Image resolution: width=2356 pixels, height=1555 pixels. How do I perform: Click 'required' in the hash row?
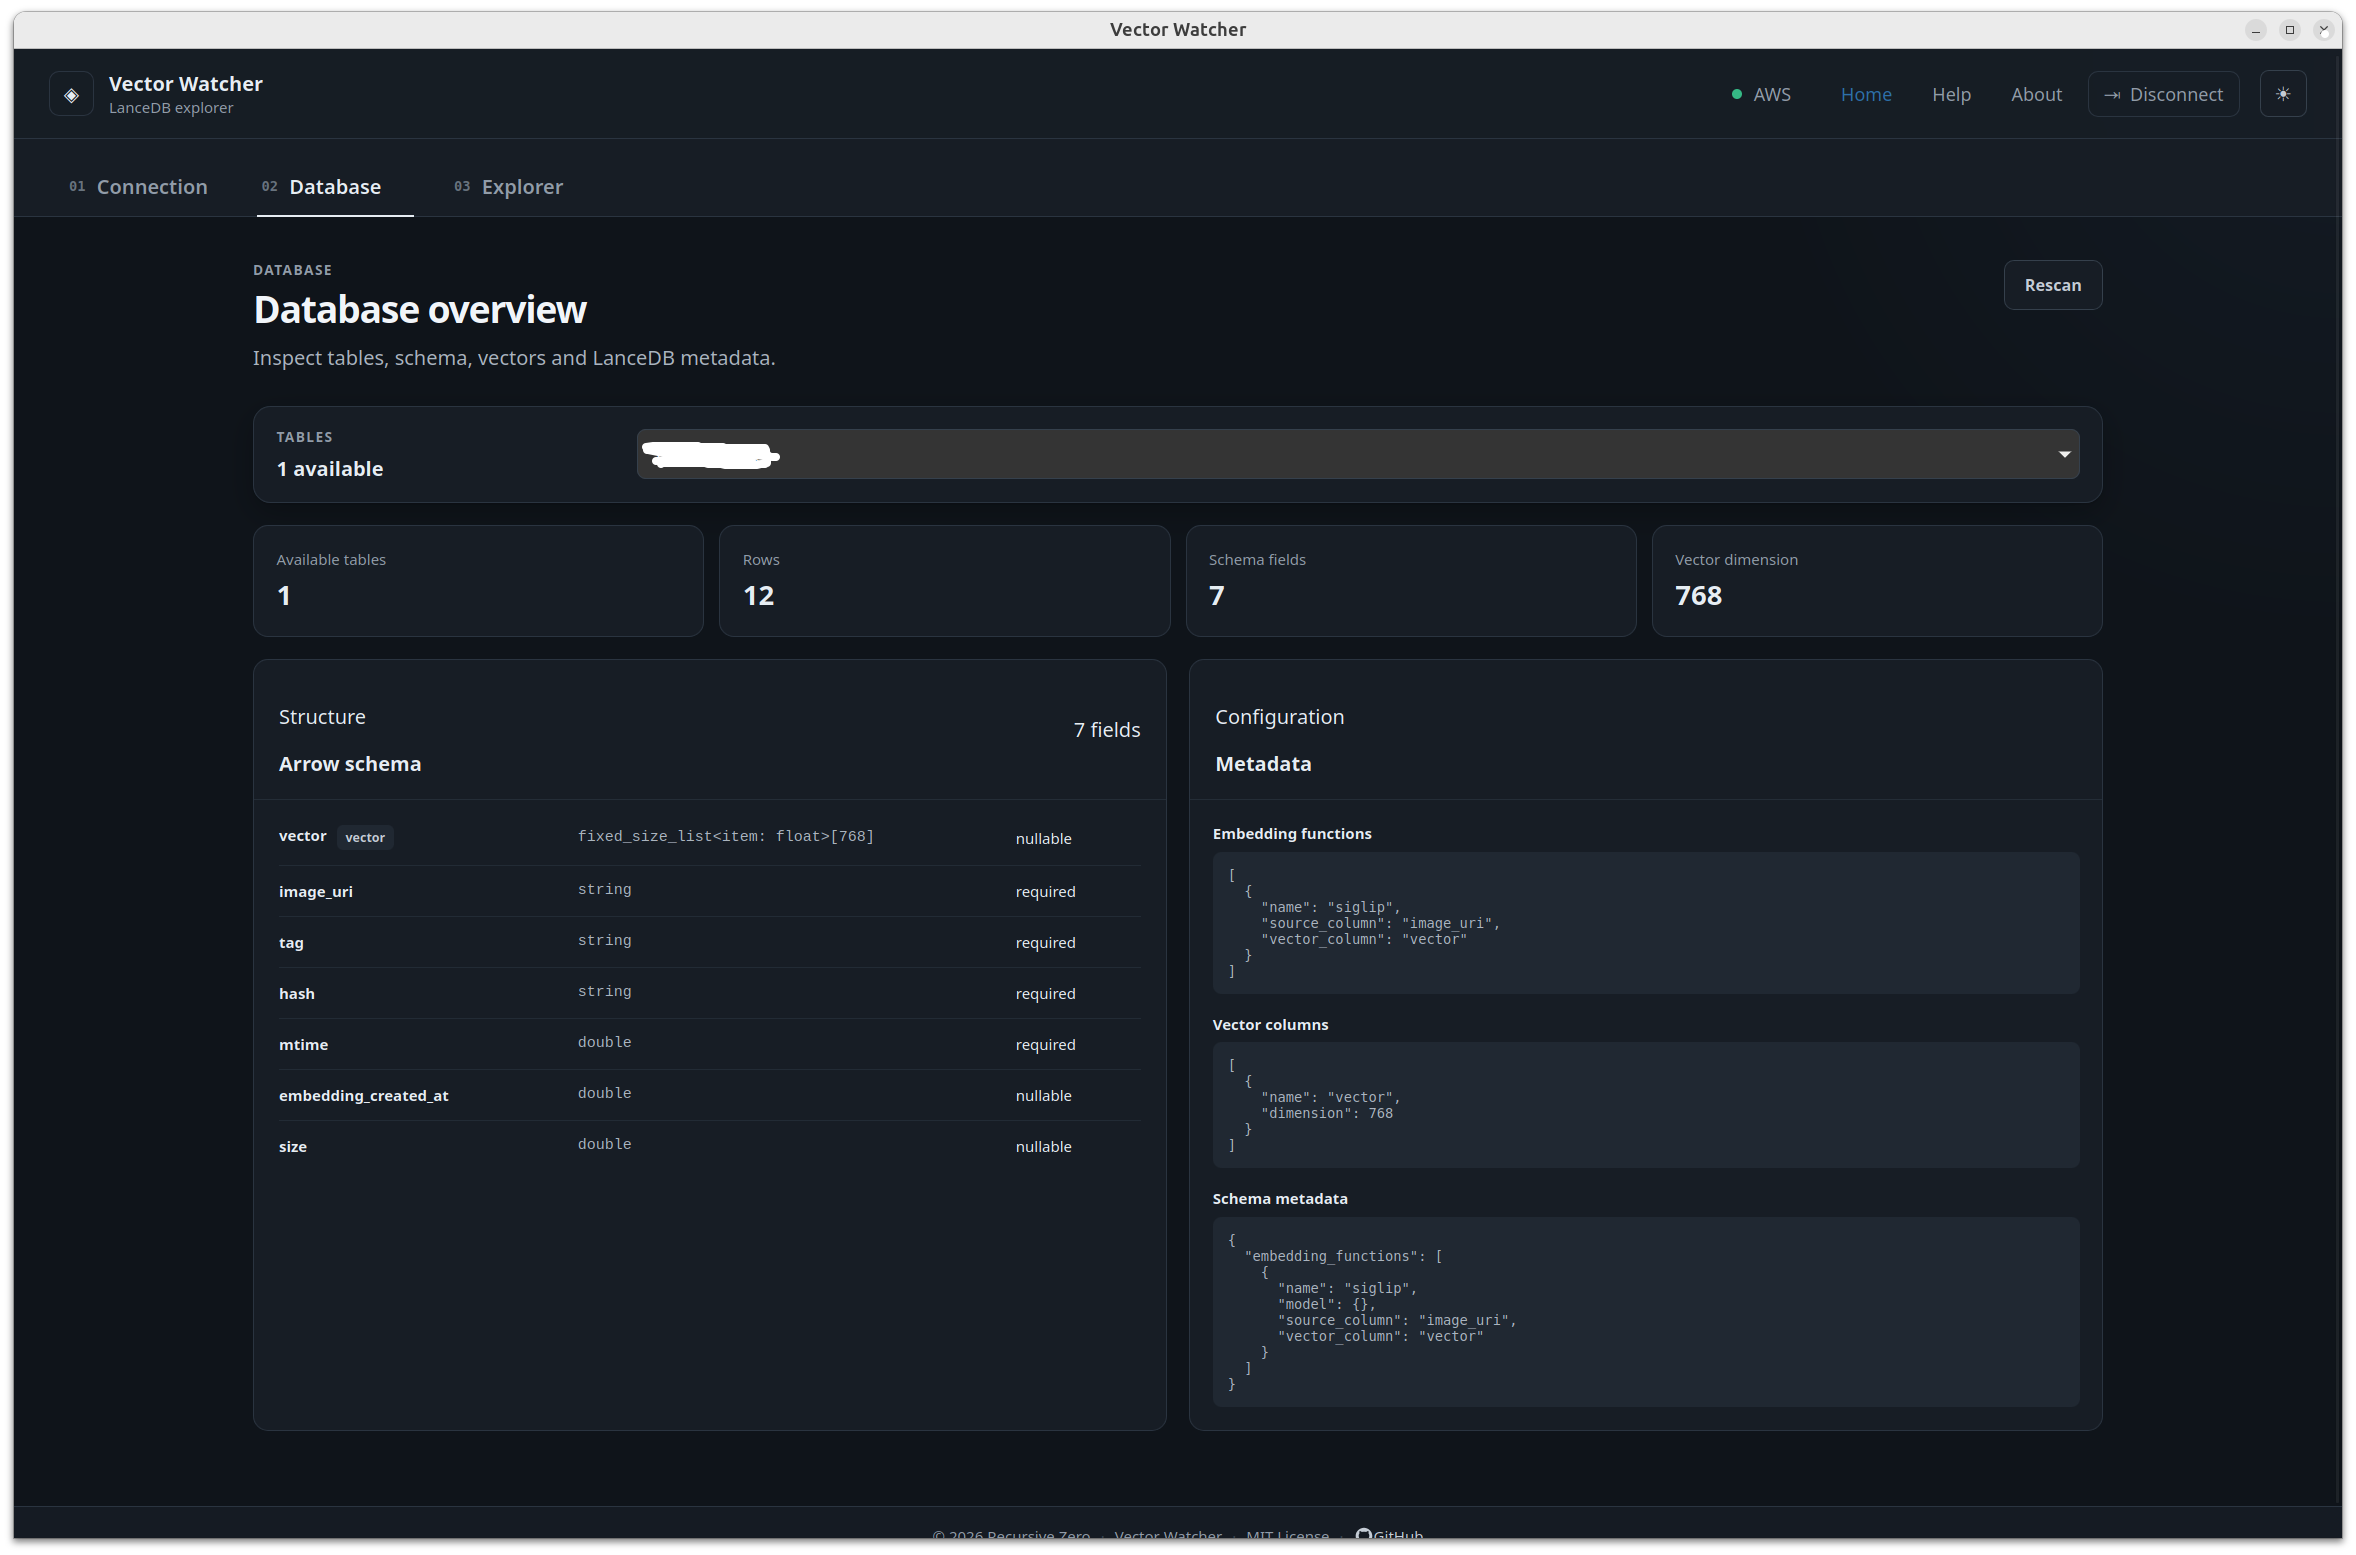coord(1045,993)
